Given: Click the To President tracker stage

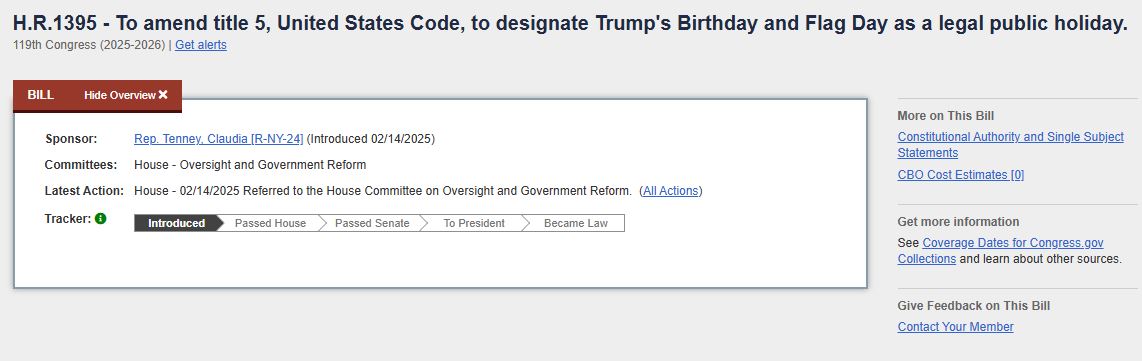Looking at the screenshot, I should 473,223.
